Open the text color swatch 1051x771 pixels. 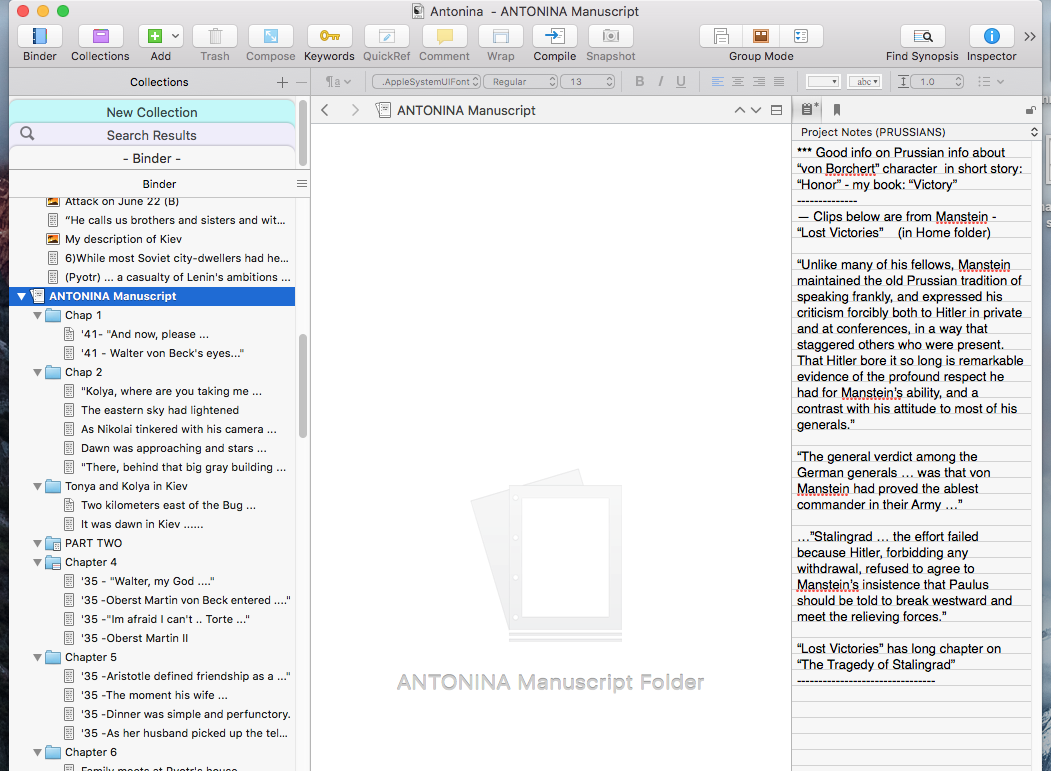823,82
